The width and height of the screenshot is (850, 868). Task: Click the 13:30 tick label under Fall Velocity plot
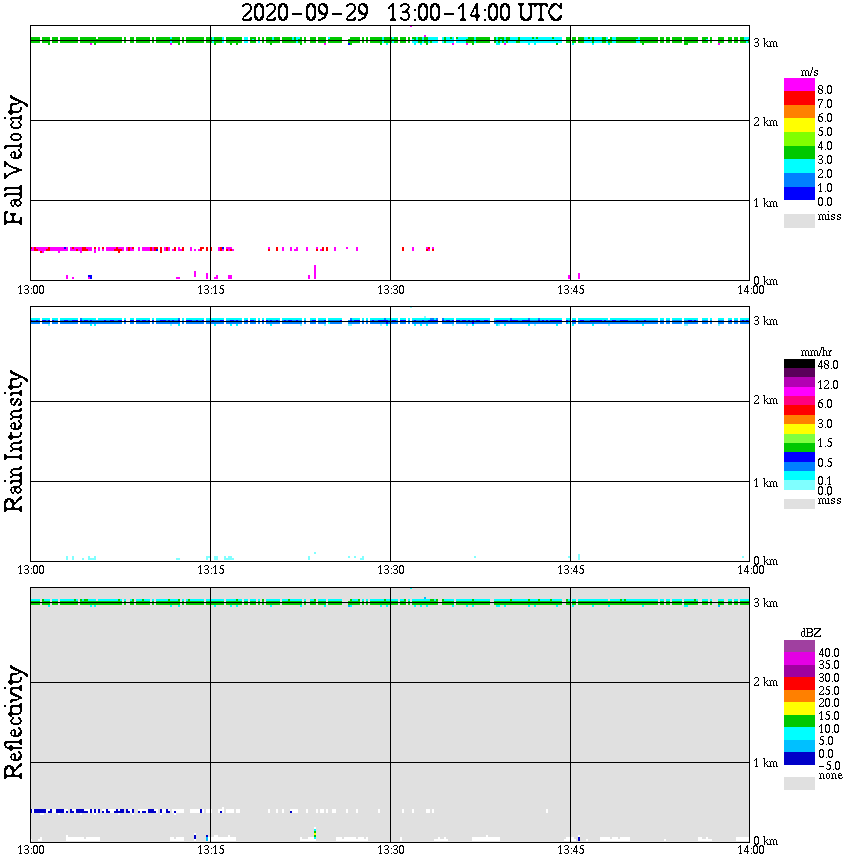[x=390, y=290]
